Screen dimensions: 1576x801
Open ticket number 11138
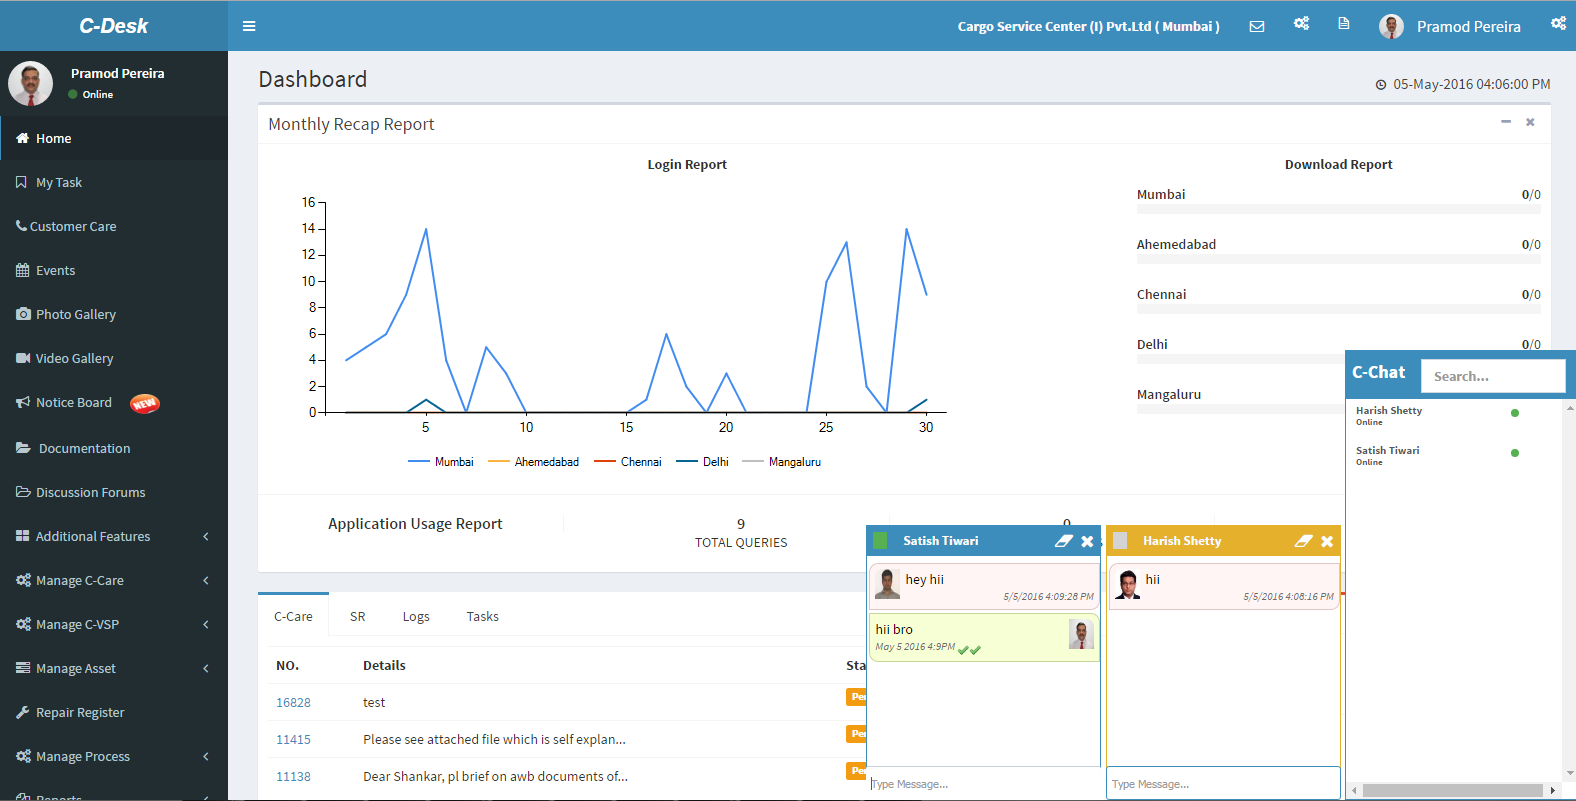click(x=293, y=776)
